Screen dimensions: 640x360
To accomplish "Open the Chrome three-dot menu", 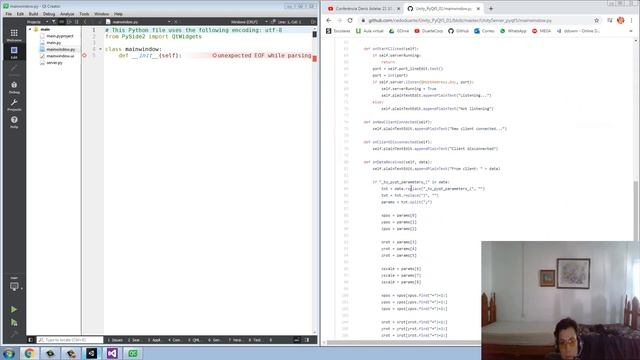I will (x=632, y=20).
